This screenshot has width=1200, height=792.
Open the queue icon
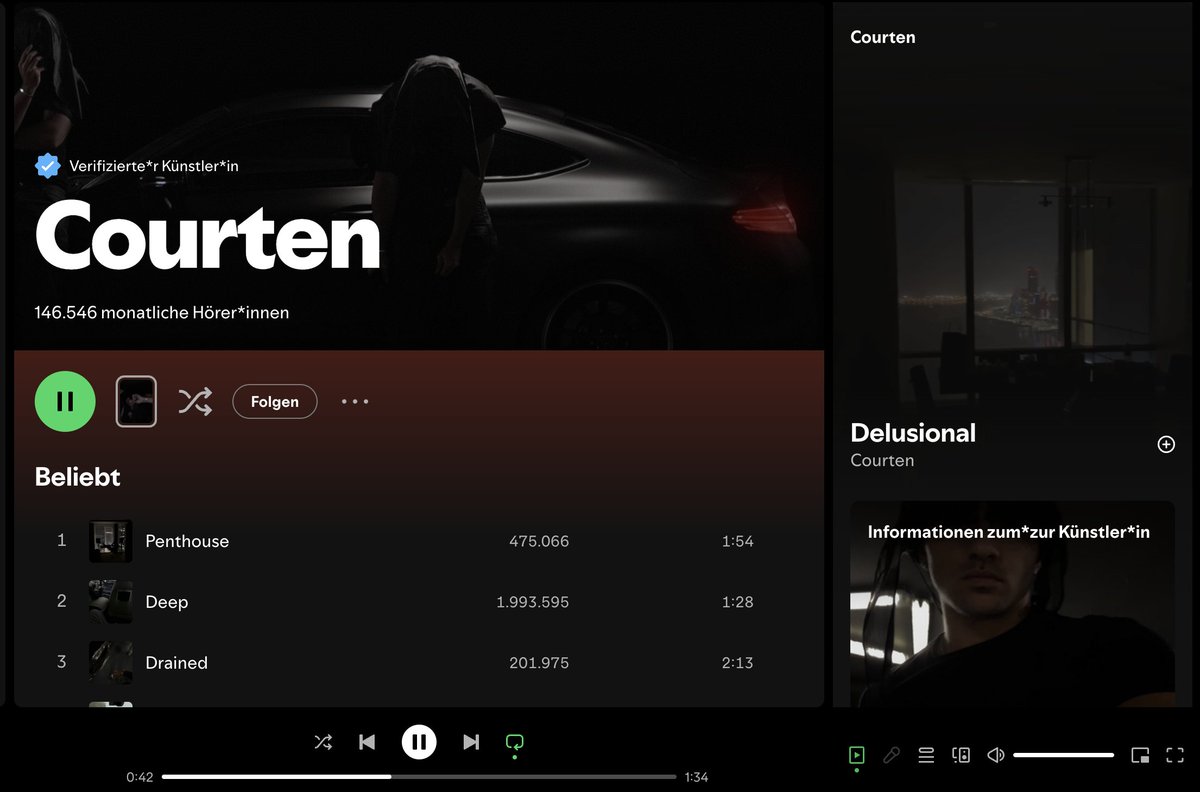tap(926, 755)
